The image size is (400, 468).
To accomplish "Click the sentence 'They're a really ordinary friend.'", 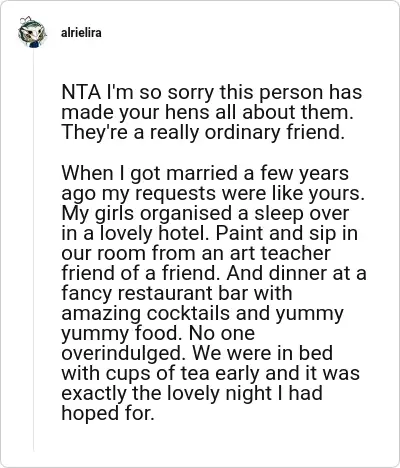I will click(203, 132).
